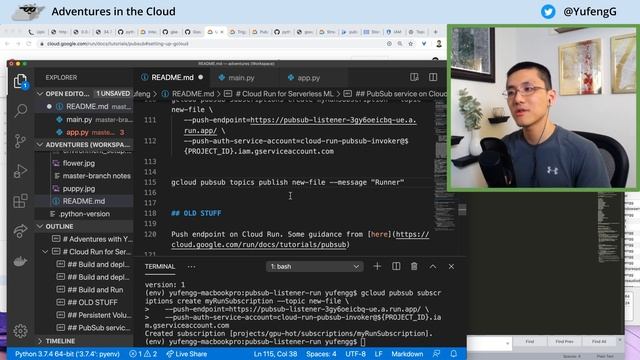The width and height of the screenshot is (640, 360).
Task: Select README.md in workspace tree
Action: coord(85,201)
